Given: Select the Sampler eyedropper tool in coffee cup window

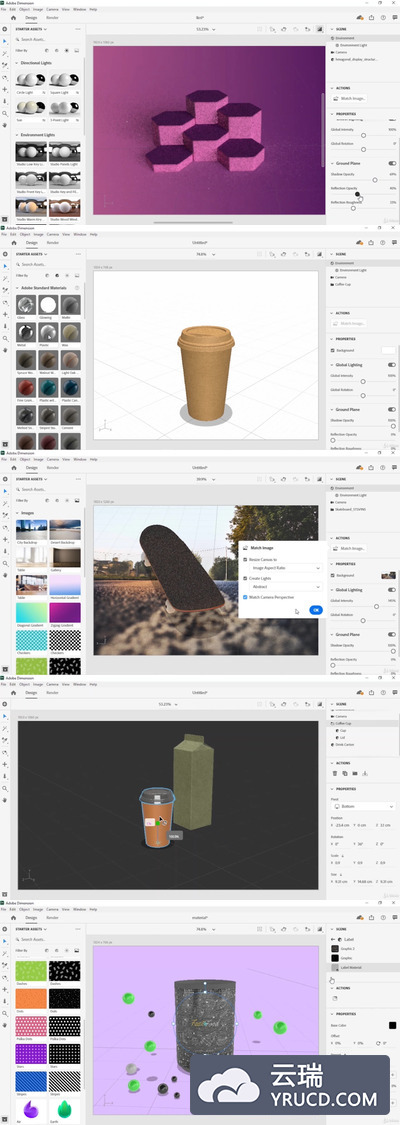Looking at the screenshot, I should 5,289.
